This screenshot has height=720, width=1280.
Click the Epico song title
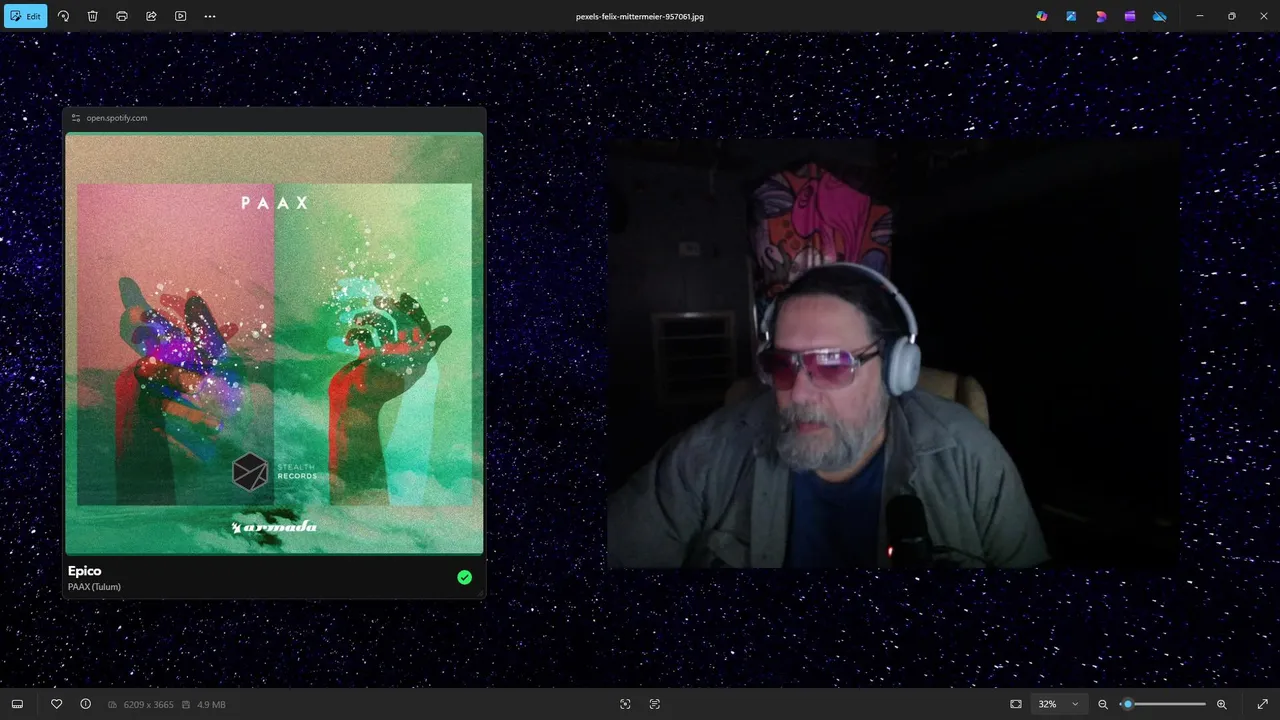pos(85,571)
